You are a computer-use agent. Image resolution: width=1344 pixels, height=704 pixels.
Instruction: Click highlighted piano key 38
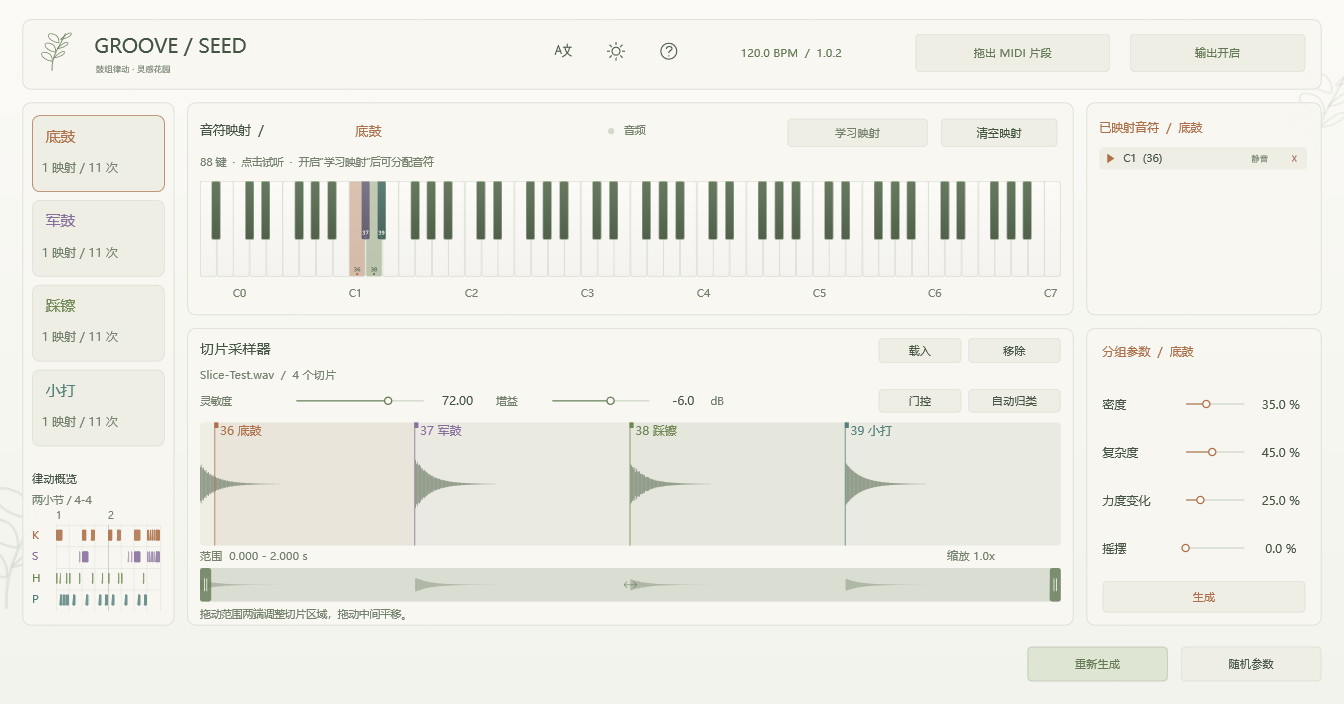(x=374, y=258)
